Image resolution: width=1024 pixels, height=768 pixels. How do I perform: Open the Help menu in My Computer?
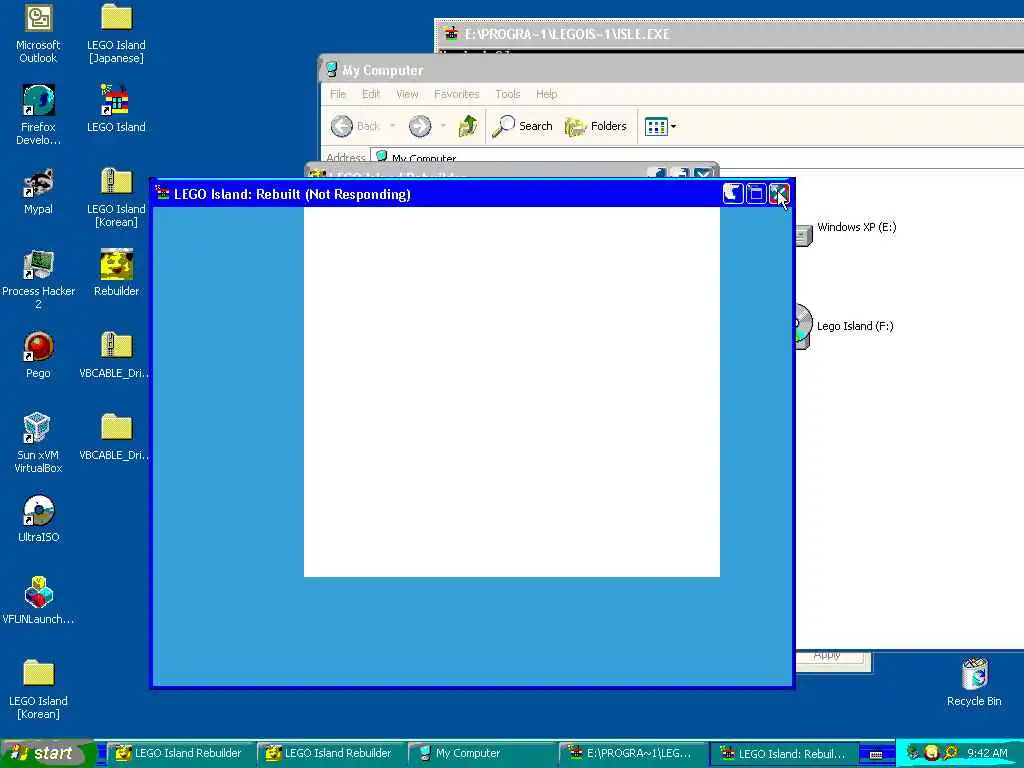pos(547,94)
